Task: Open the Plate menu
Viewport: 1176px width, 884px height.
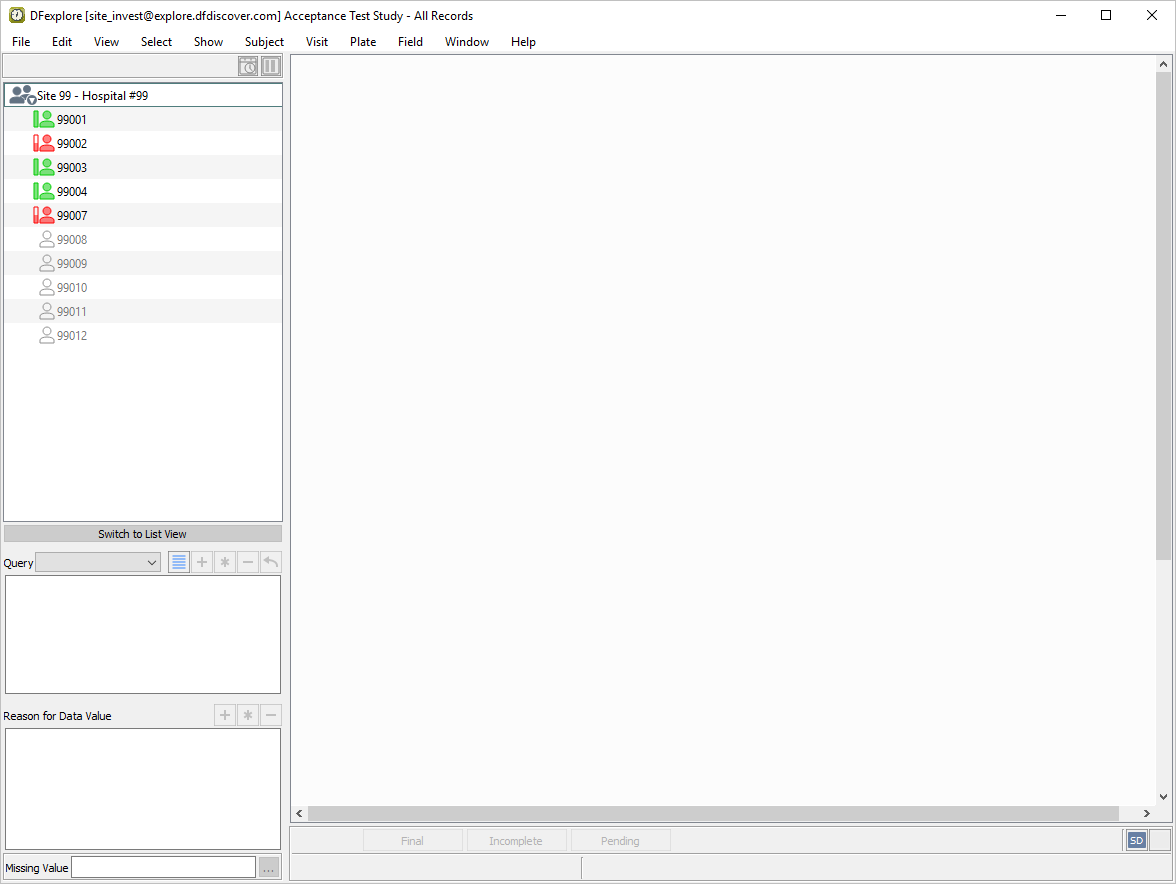Action: click(x=363, y=42)
